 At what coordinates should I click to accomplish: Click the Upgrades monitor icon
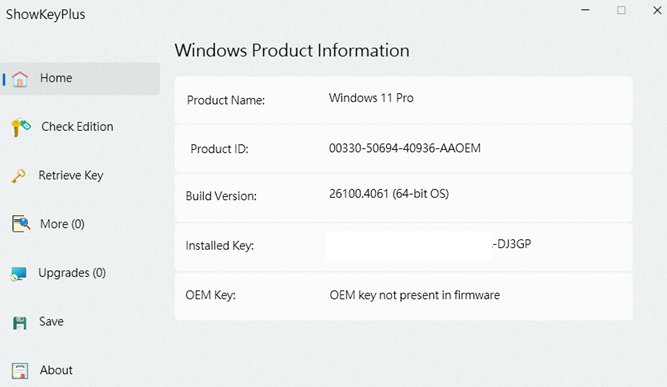coord(19,274)
